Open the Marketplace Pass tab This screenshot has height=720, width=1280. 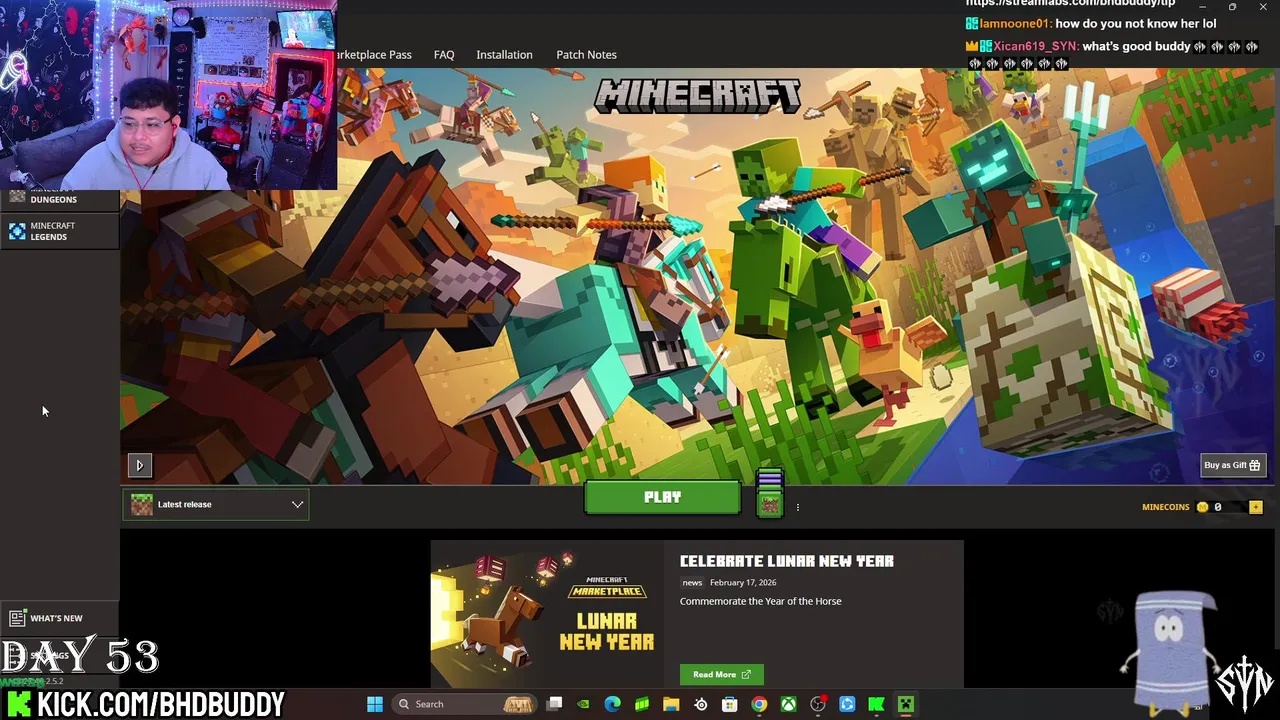click(374, 55)
